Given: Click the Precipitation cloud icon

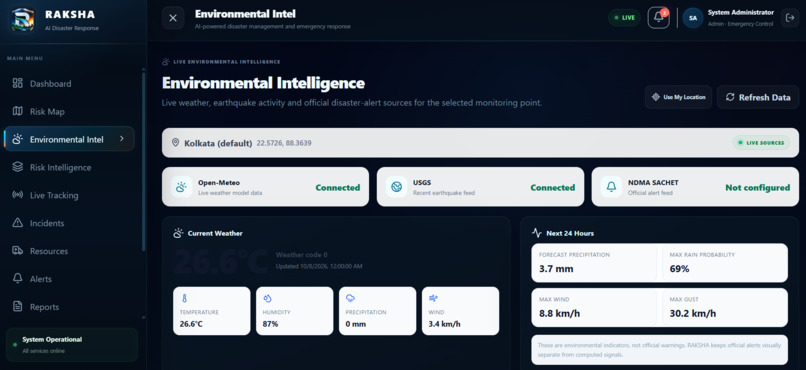Looking at the screenshot, I should pos(350,298).
